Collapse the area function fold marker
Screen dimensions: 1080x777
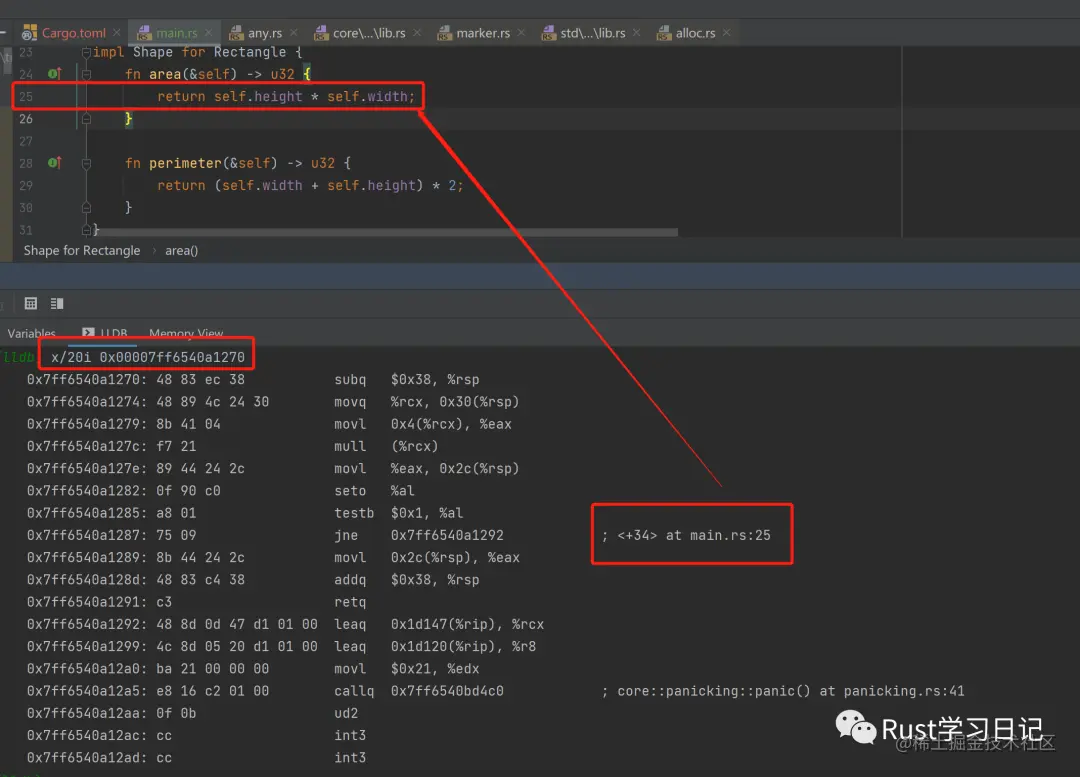[86, 74]
